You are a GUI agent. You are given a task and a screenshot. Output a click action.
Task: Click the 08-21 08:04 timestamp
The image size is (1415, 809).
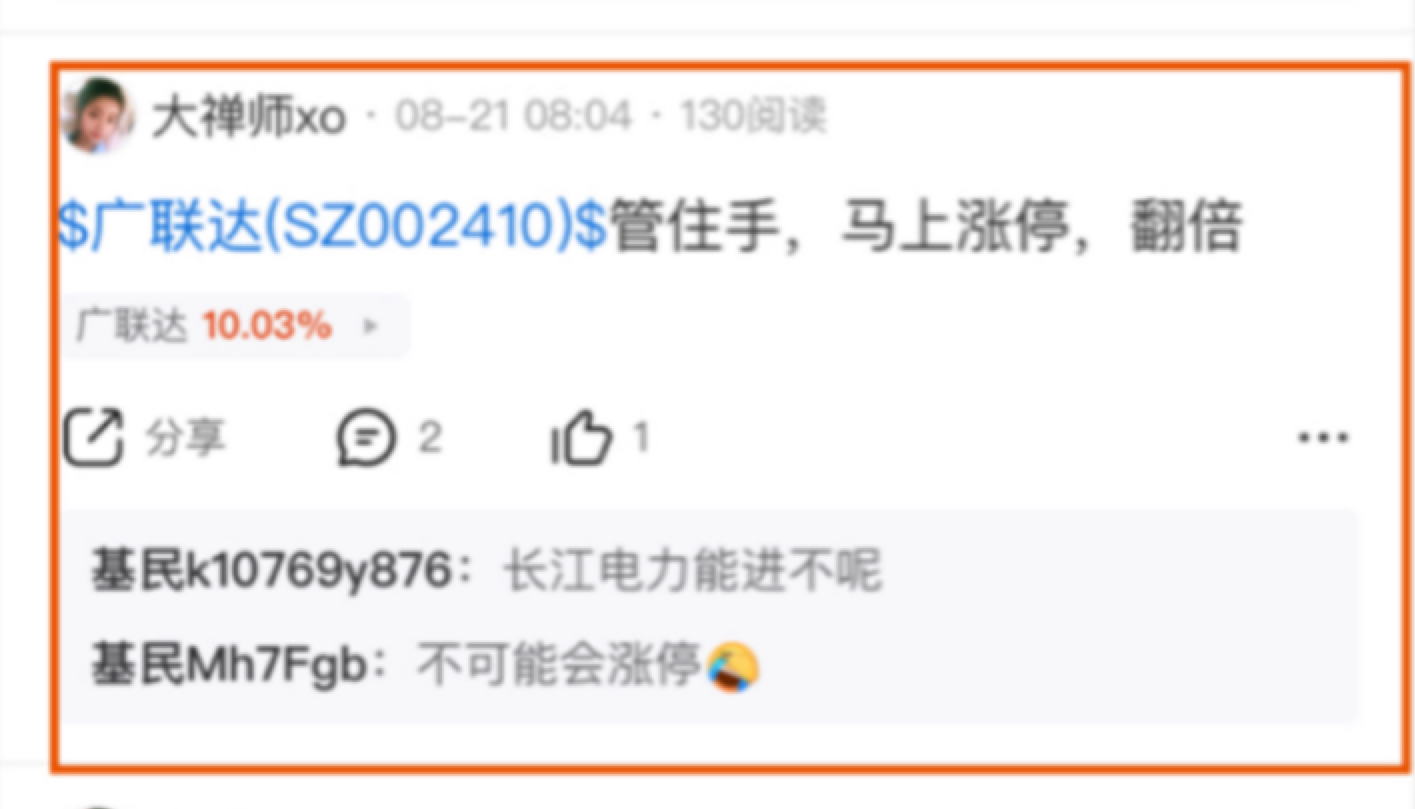click(513, 118)
